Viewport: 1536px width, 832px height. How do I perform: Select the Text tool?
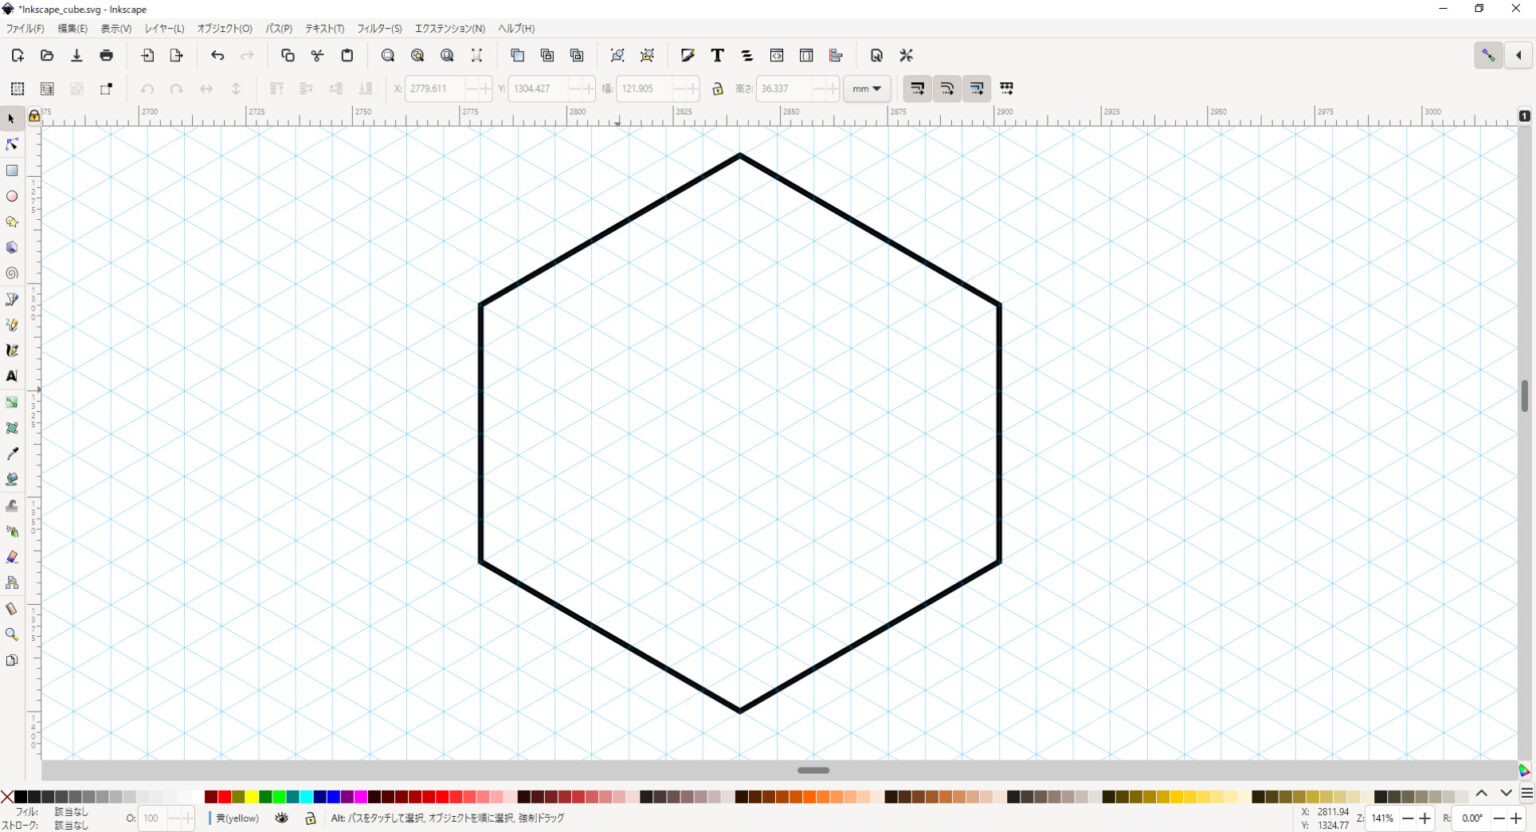click(x=12, y=376)
